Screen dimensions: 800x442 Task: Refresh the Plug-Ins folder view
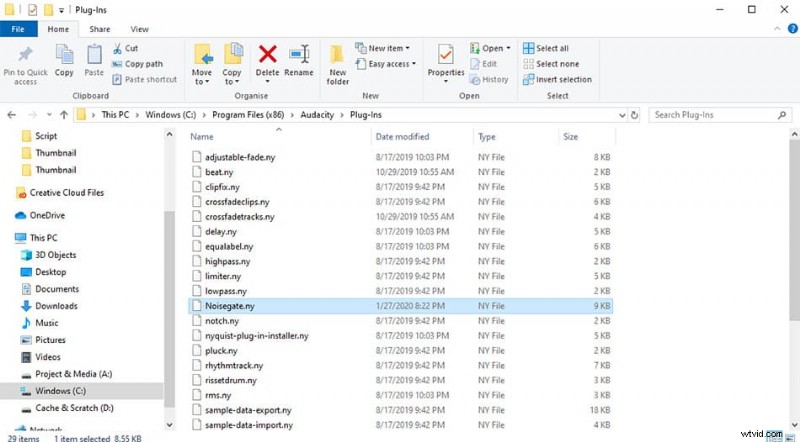(635, 115)
